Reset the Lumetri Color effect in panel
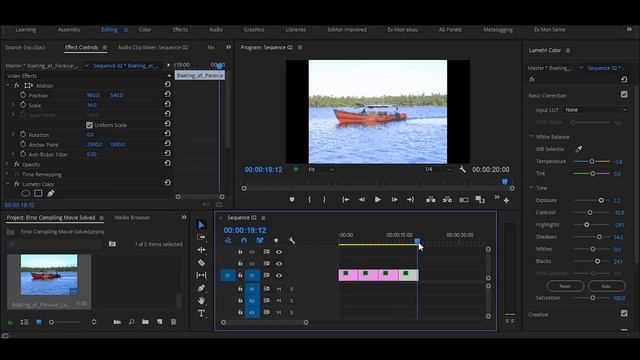The image size is (640, 360). click(624, 79)
